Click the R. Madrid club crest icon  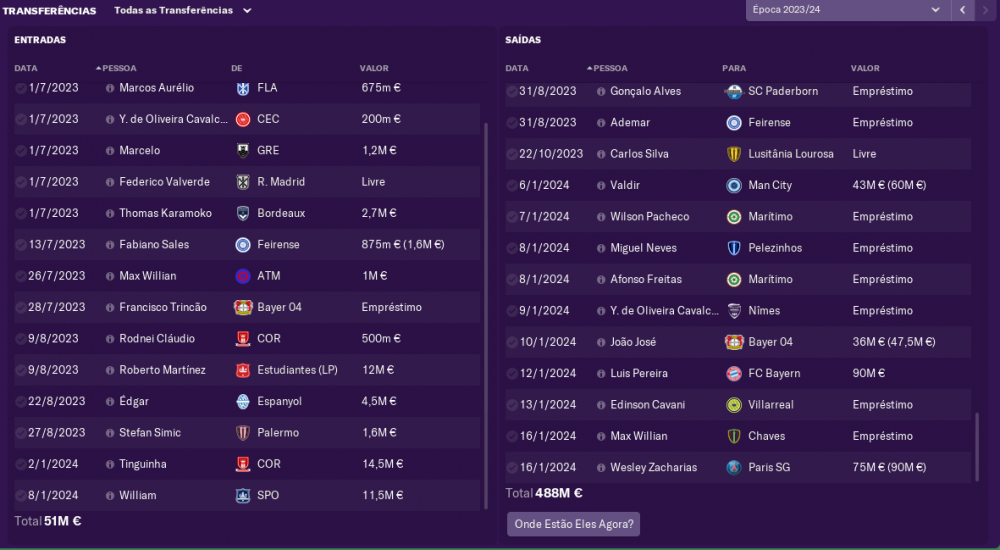tap(242, 182)
